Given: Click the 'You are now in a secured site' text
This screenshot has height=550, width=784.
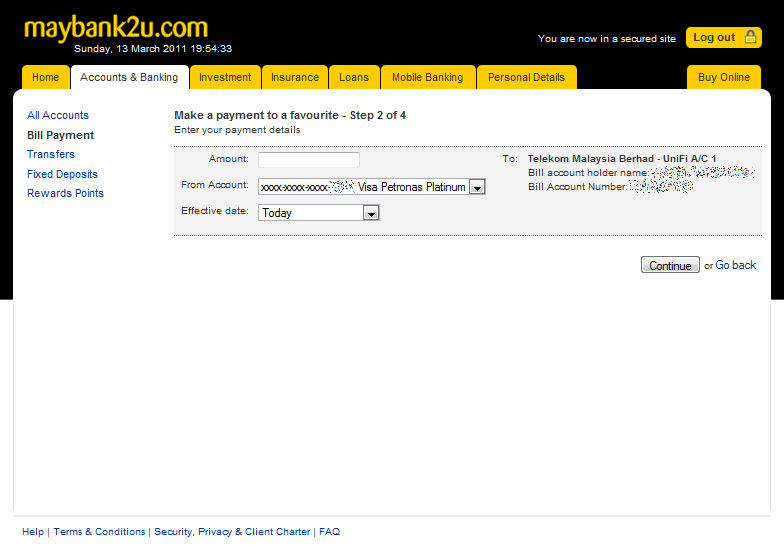Looking at the screenshot, I should [x=606, y=38].
